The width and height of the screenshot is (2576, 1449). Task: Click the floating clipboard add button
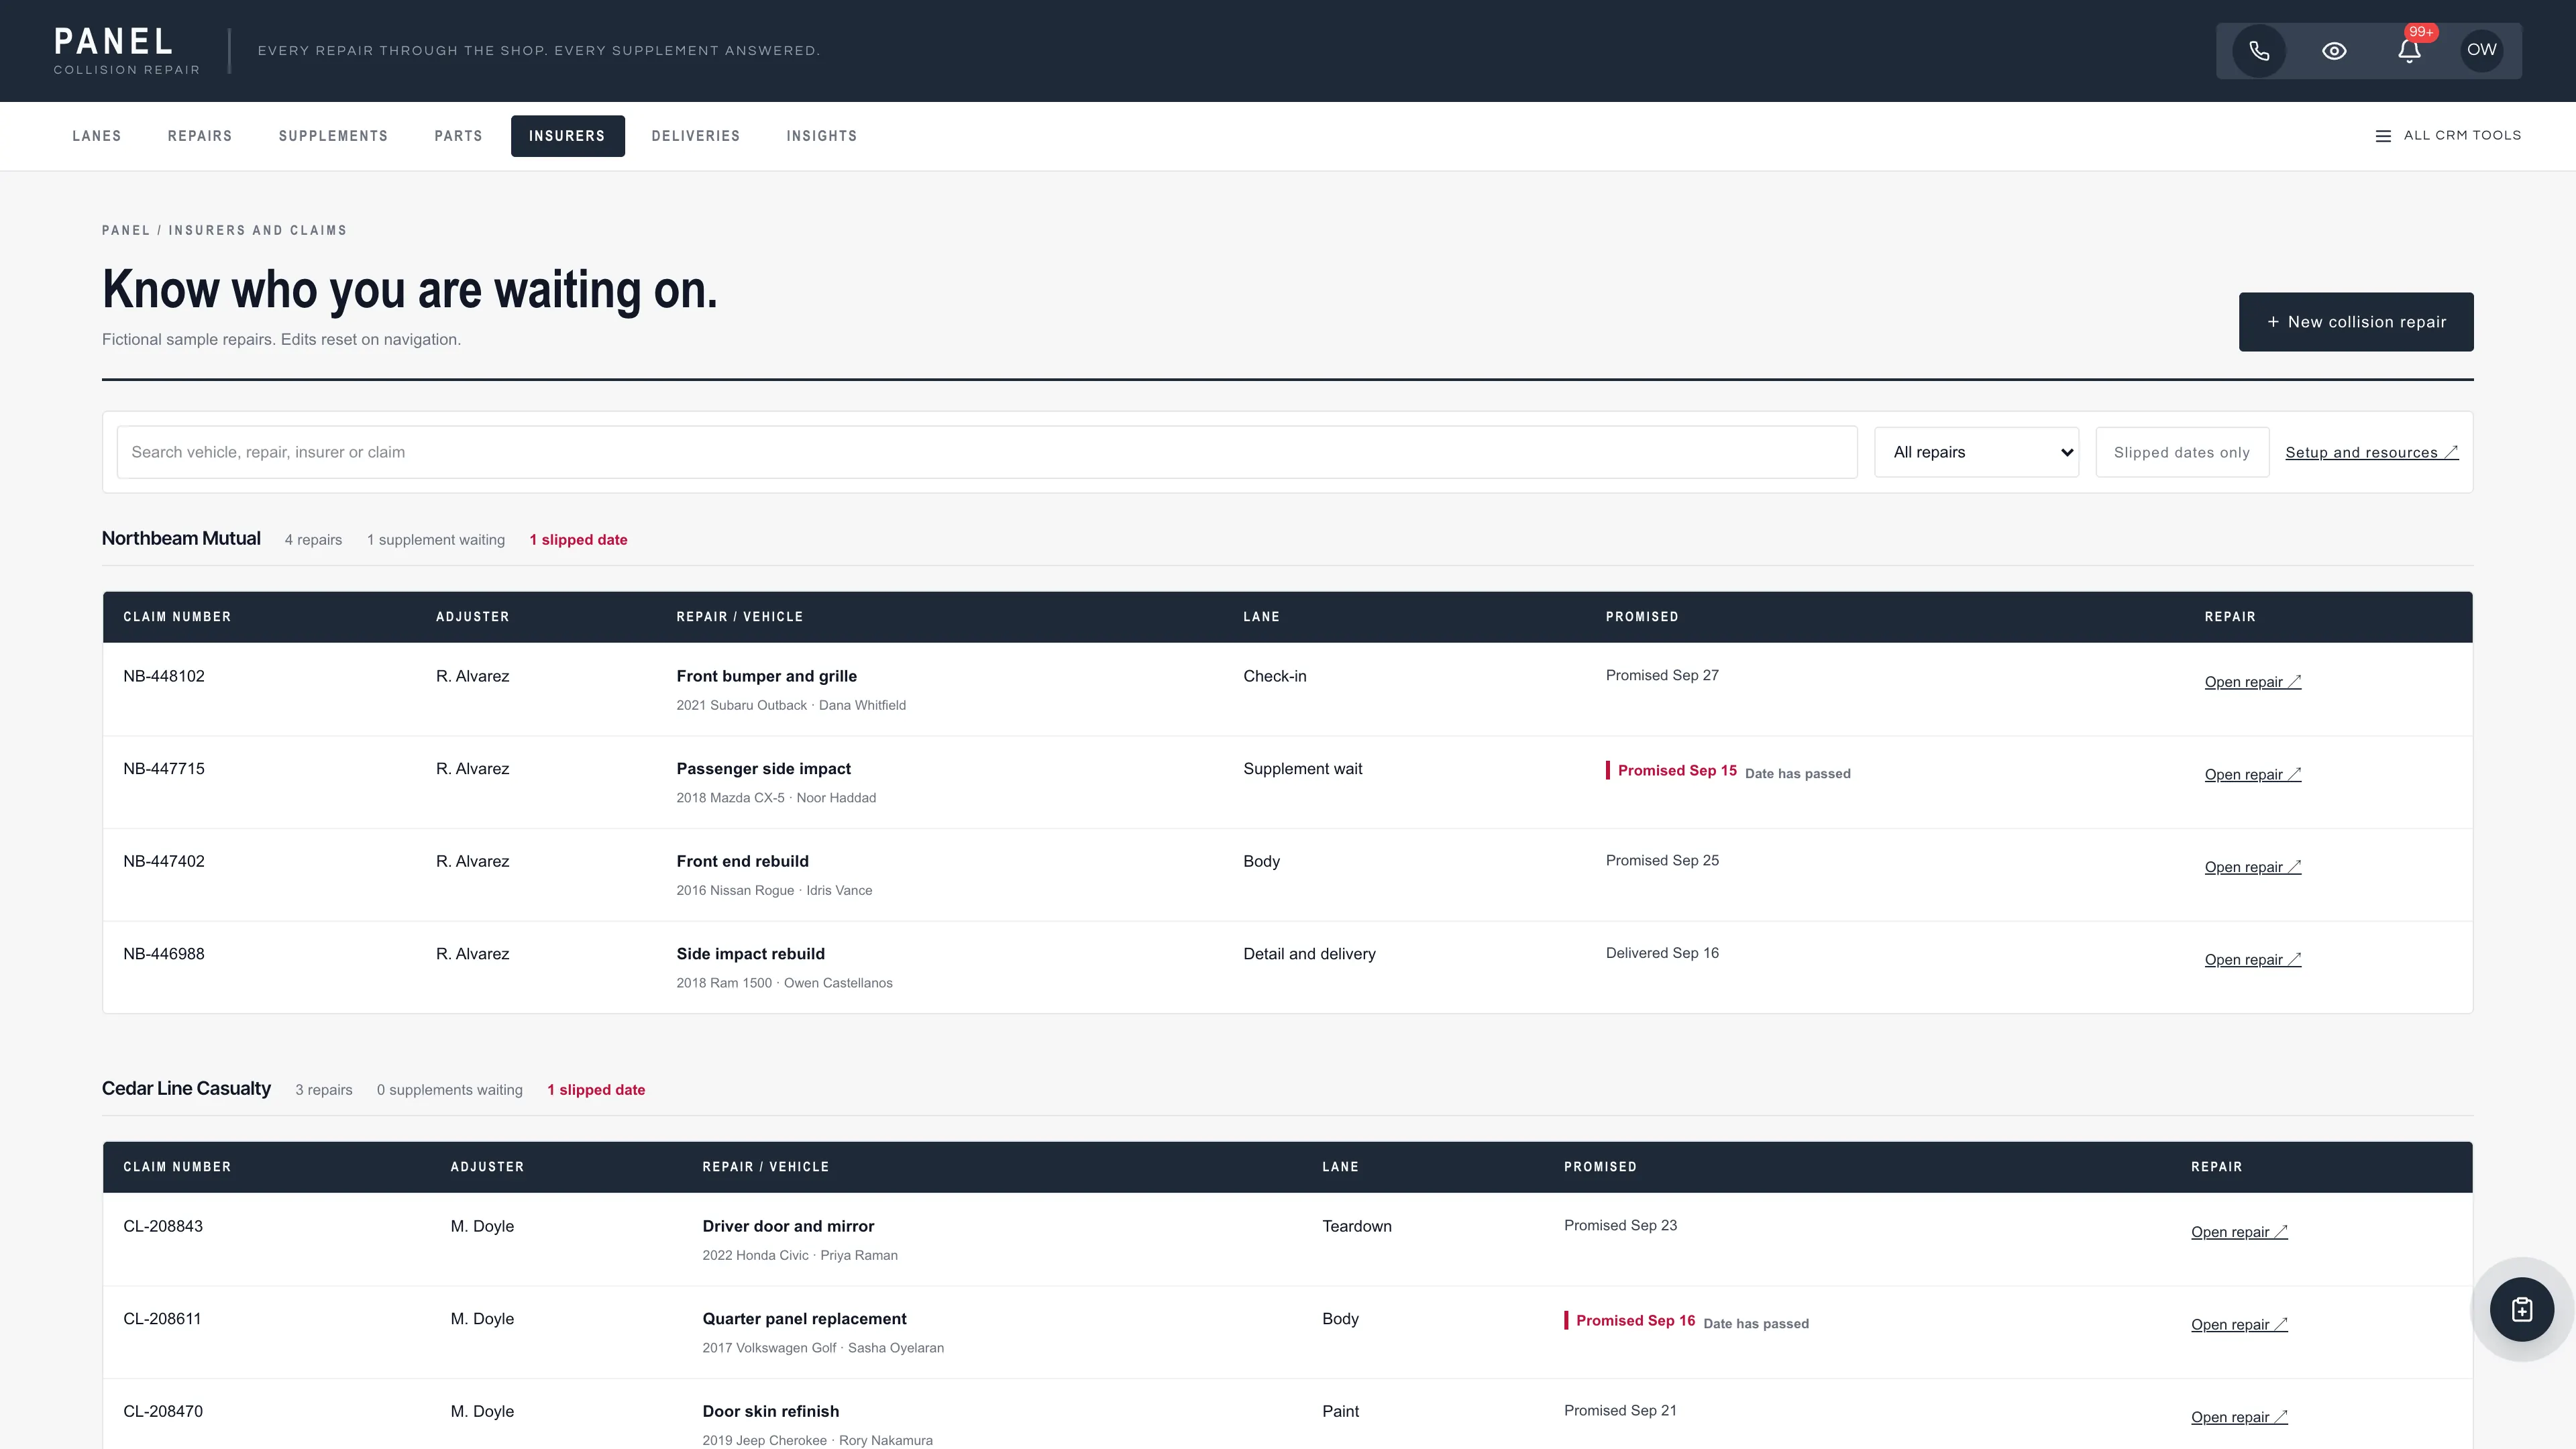[x=2522, y=1309]
